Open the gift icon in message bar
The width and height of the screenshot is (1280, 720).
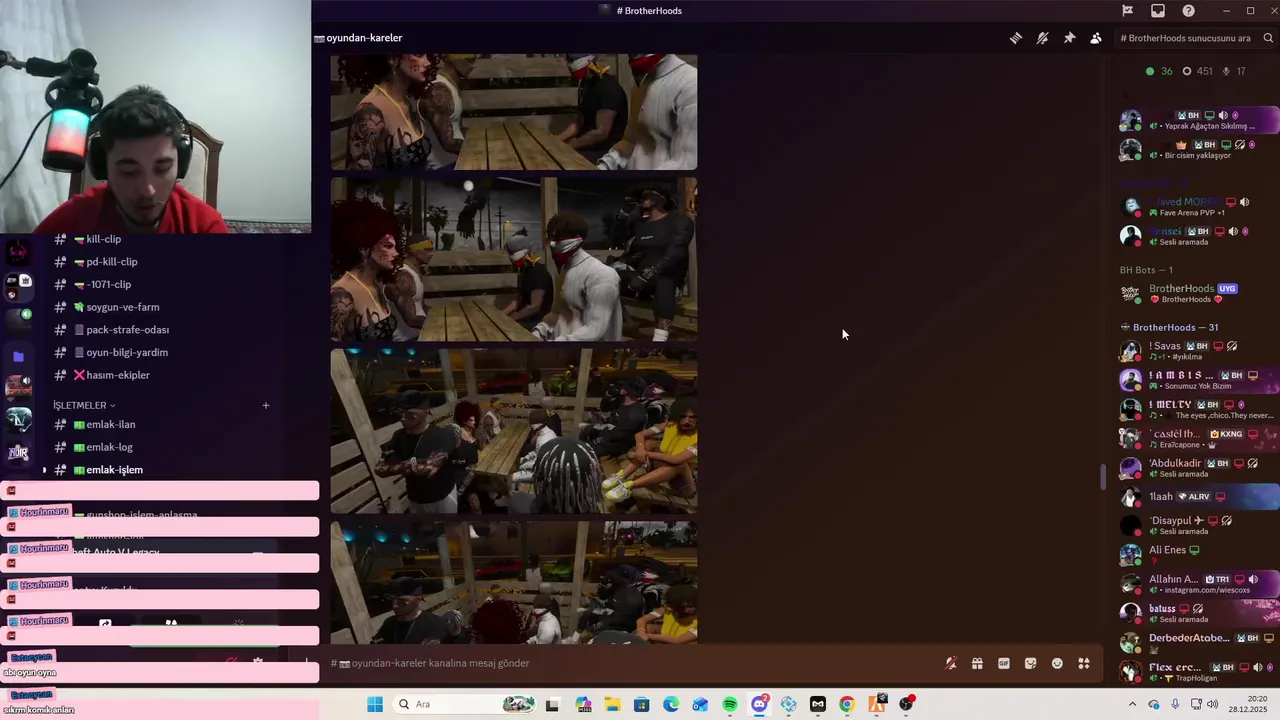point(977,663)
